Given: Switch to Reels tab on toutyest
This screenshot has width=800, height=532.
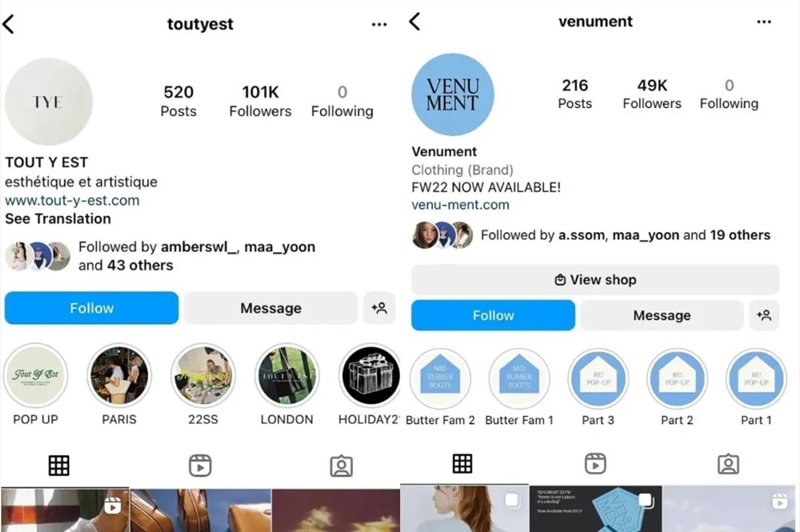Looking at the screenshot, I should (200, 466).
